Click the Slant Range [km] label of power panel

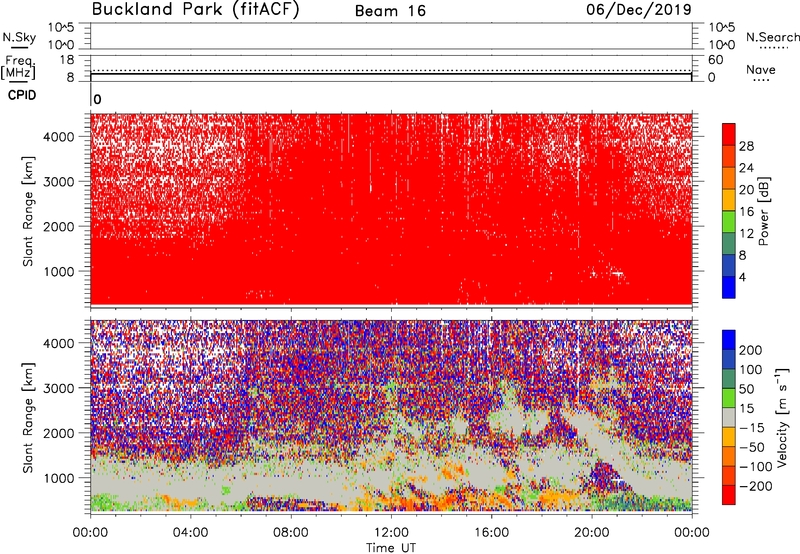click(x=28, y=211)
